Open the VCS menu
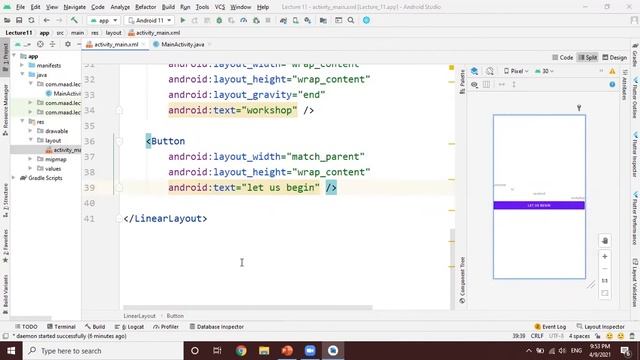The width and height of the screenshot is (640, 360). point(220,7)
